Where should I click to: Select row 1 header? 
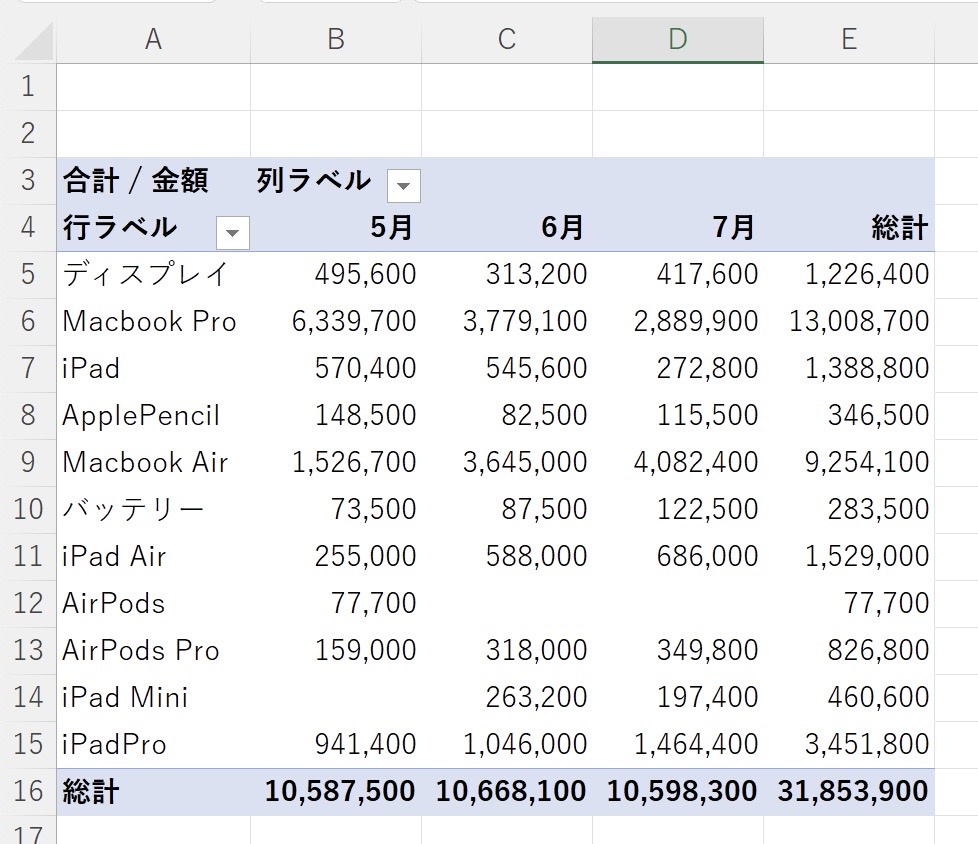click(x=28, y=87)
